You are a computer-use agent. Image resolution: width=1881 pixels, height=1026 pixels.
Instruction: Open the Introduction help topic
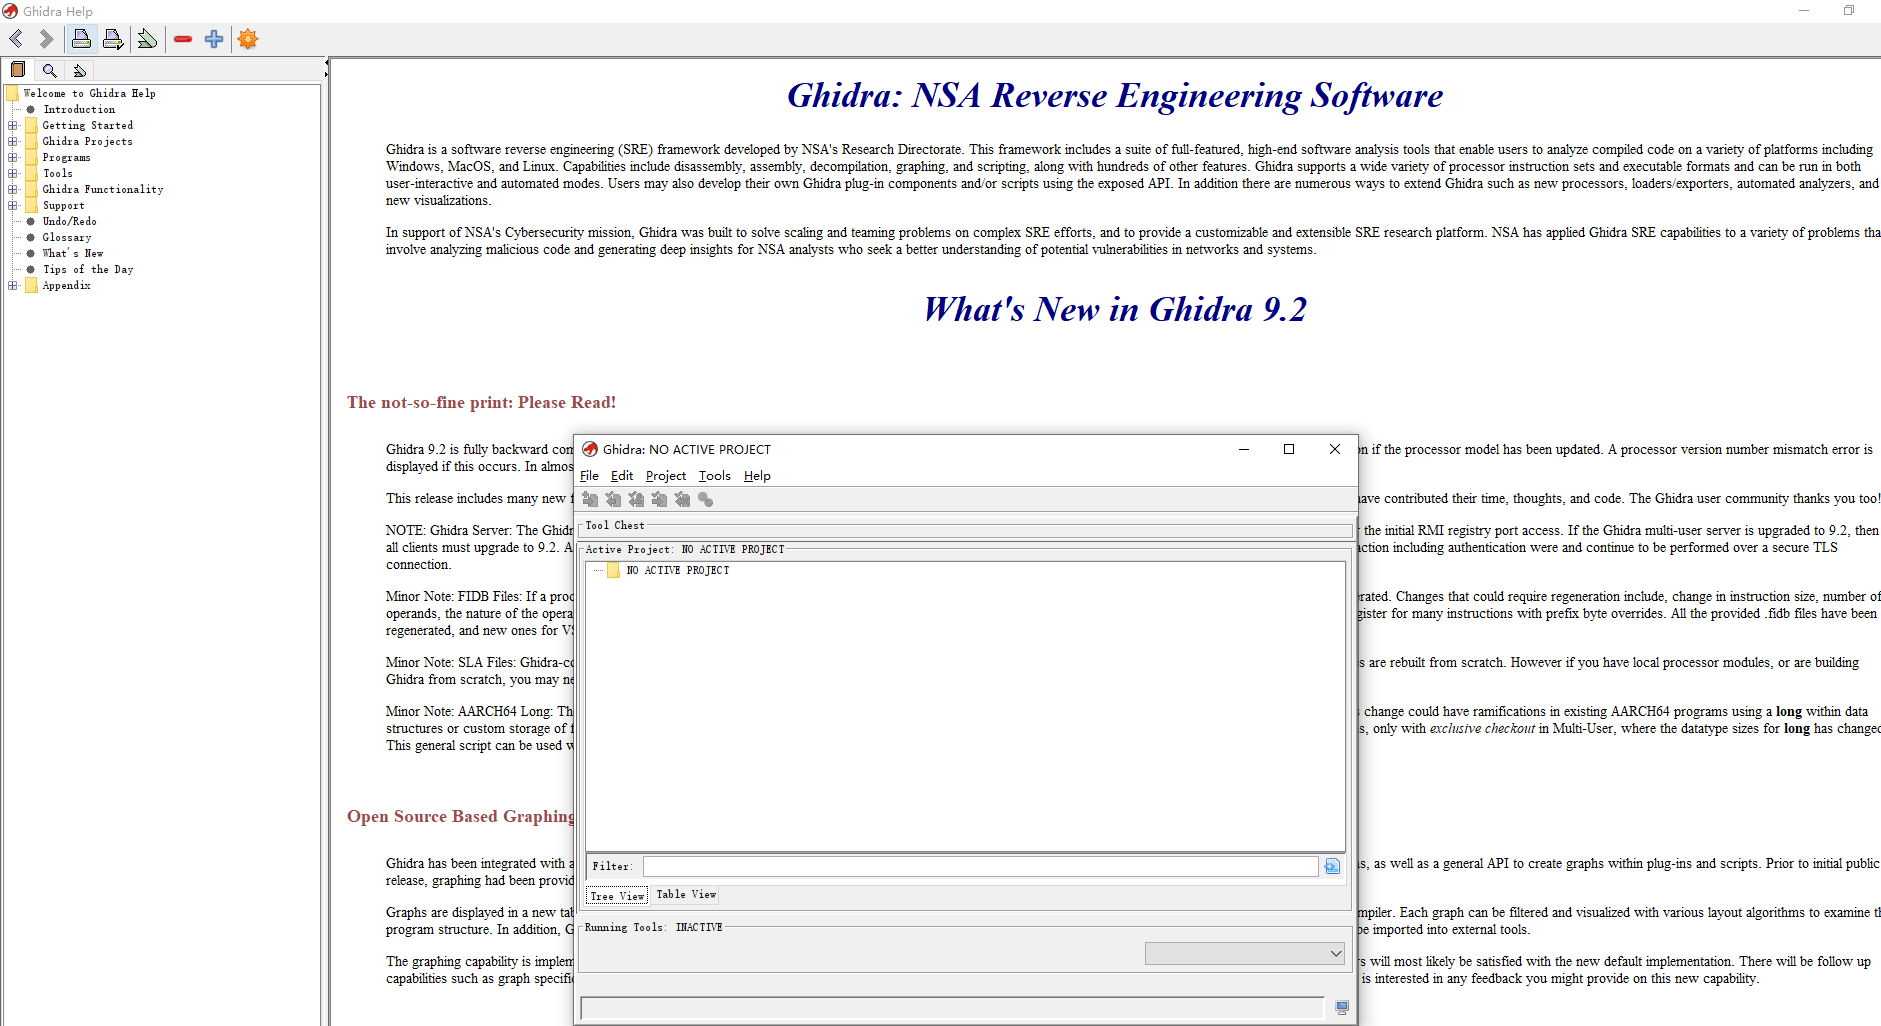tap(79, 109)
